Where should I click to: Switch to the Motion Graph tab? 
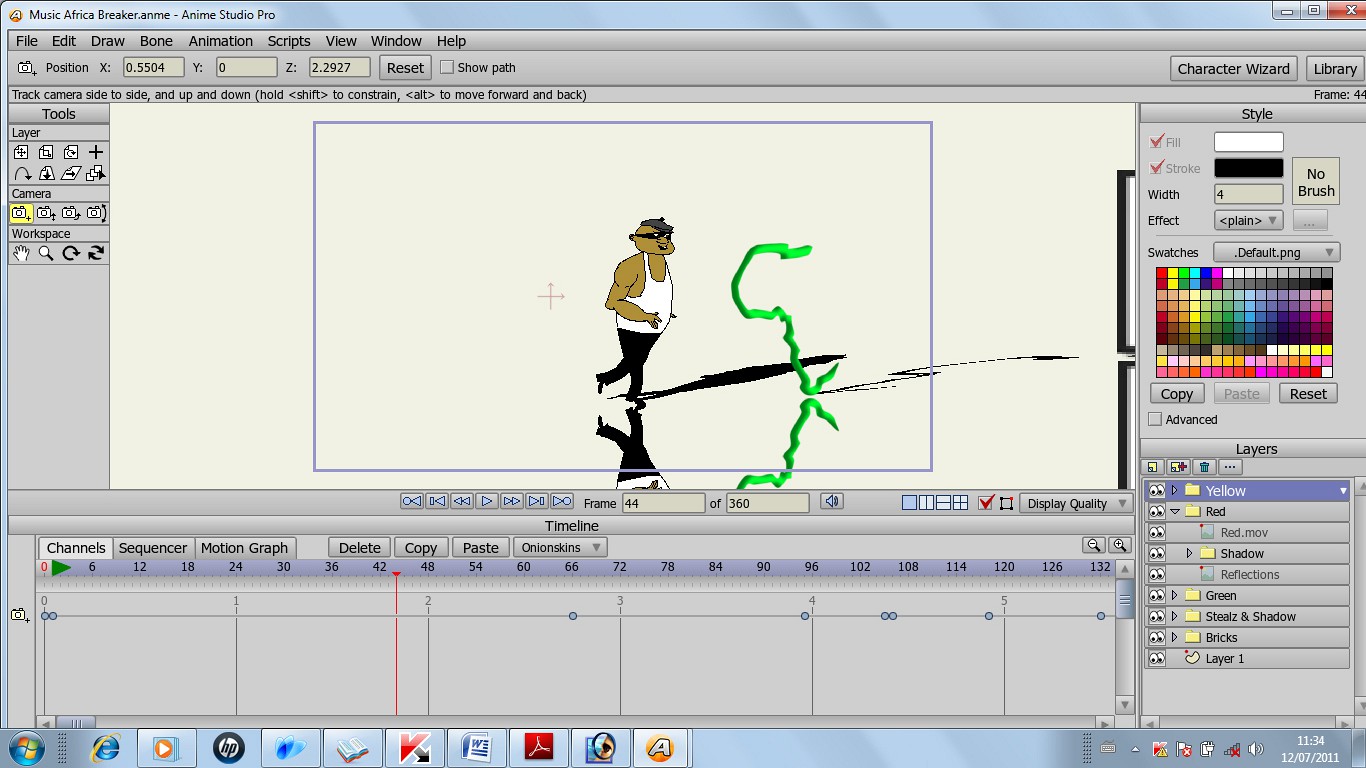pyautogui.click(x=244, y=548)
